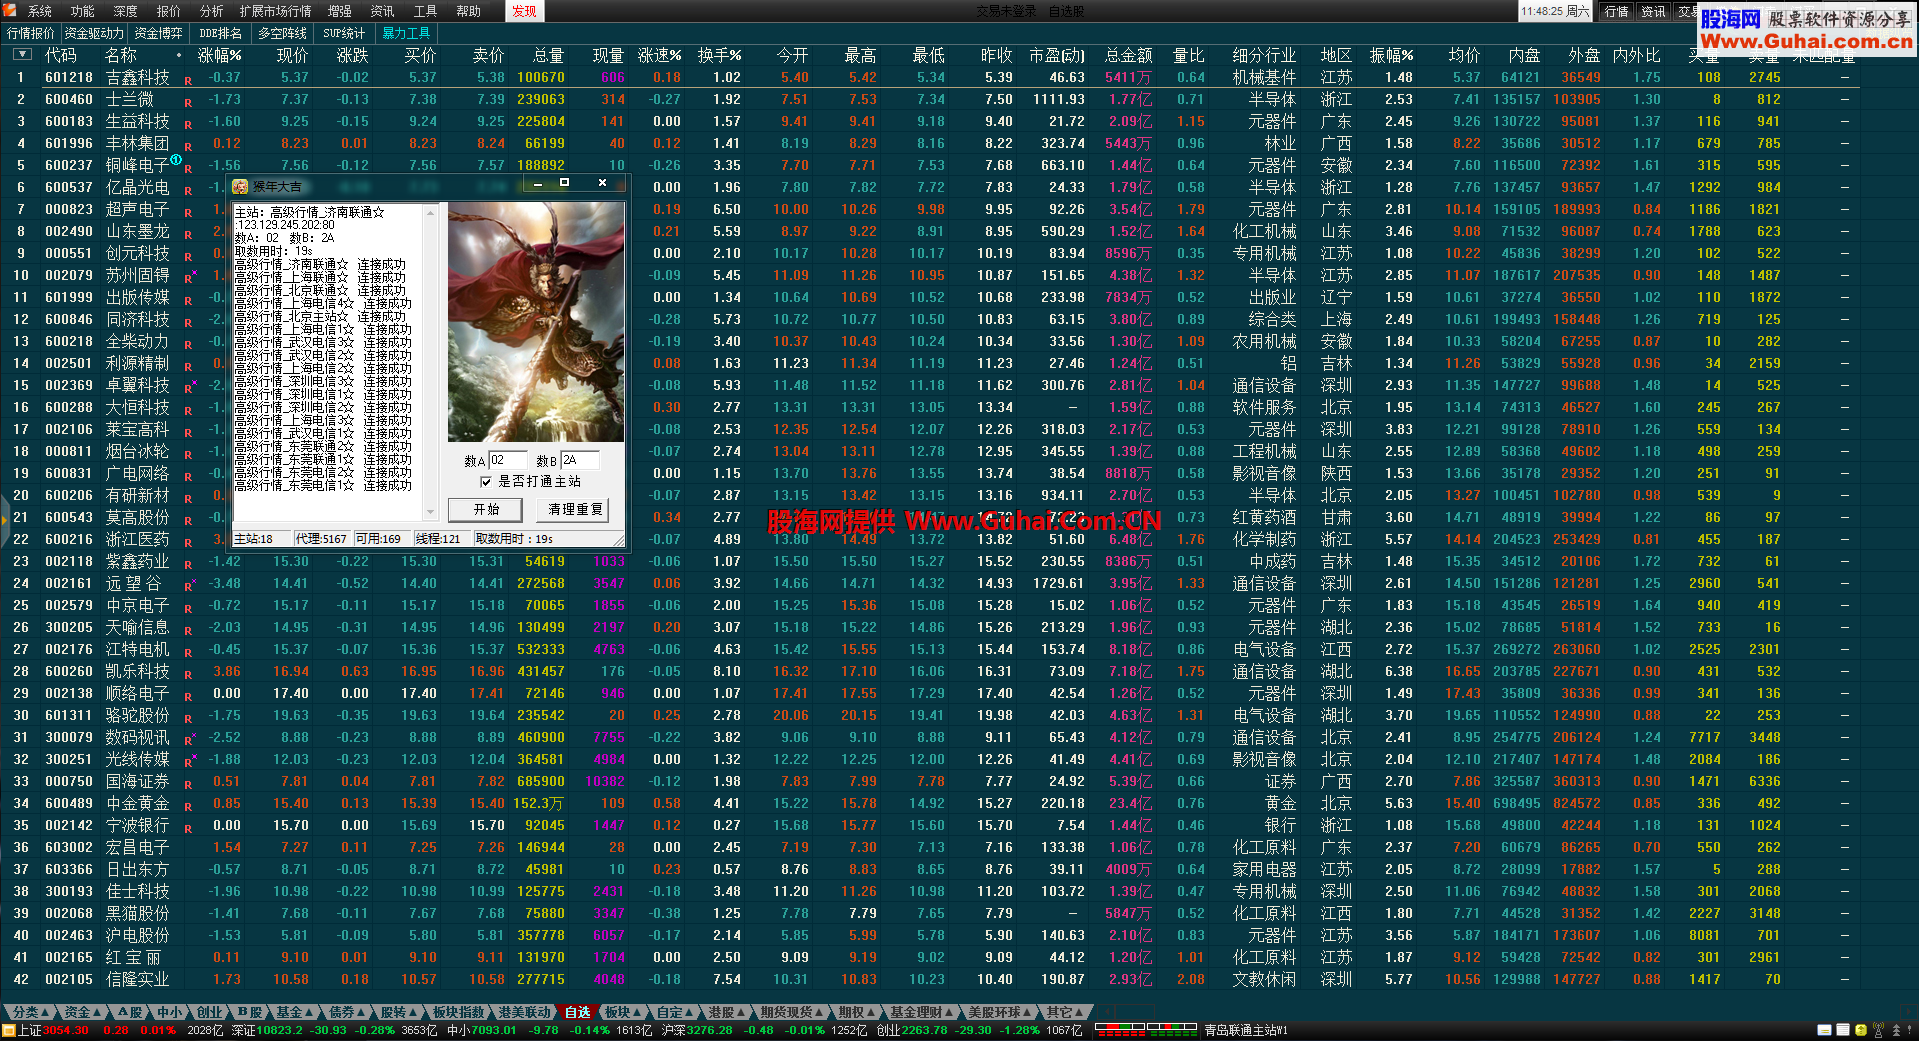Click the R marker icon beside 远望谷
The width and height of the screenshot is (1919, 1041).
click(x=190, y=585)
